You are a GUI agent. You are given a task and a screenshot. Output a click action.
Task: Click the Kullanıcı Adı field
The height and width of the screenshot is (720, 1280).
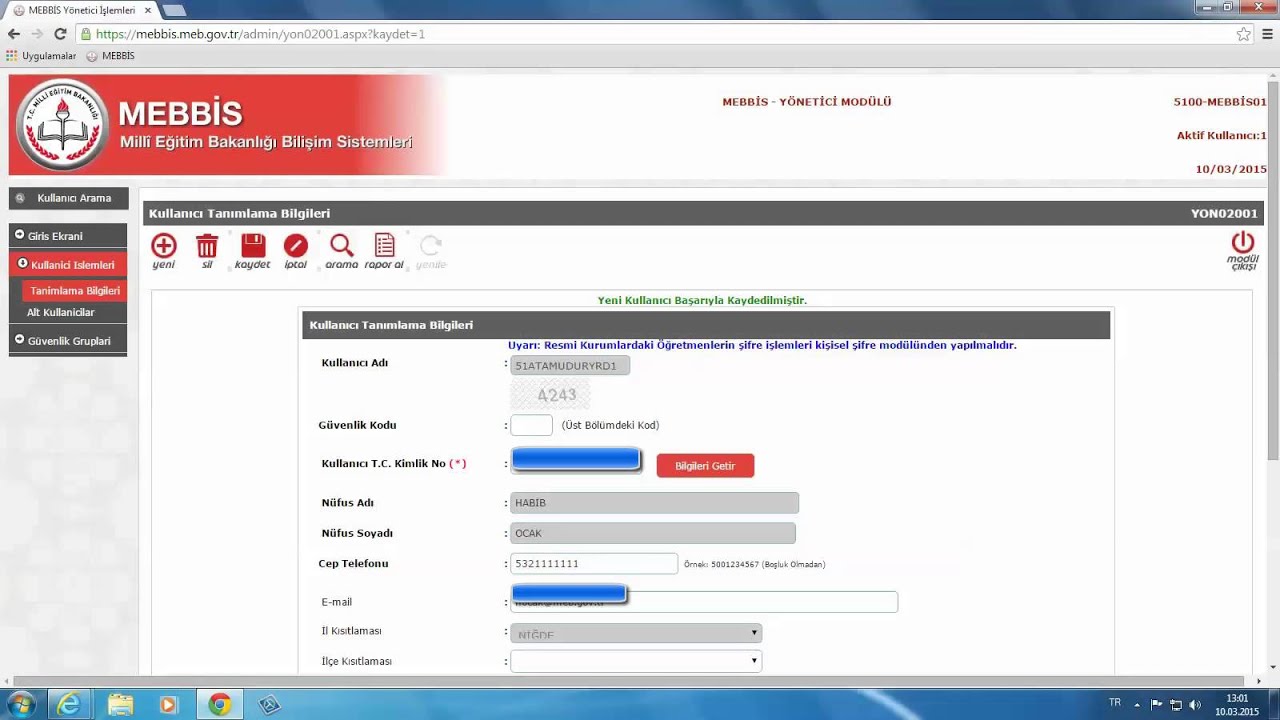point(570,366)
